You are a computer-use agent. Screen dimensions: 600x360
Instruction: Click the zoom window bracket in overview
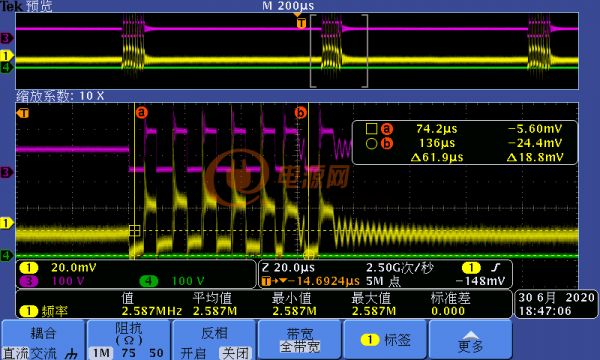pos(339,51)
